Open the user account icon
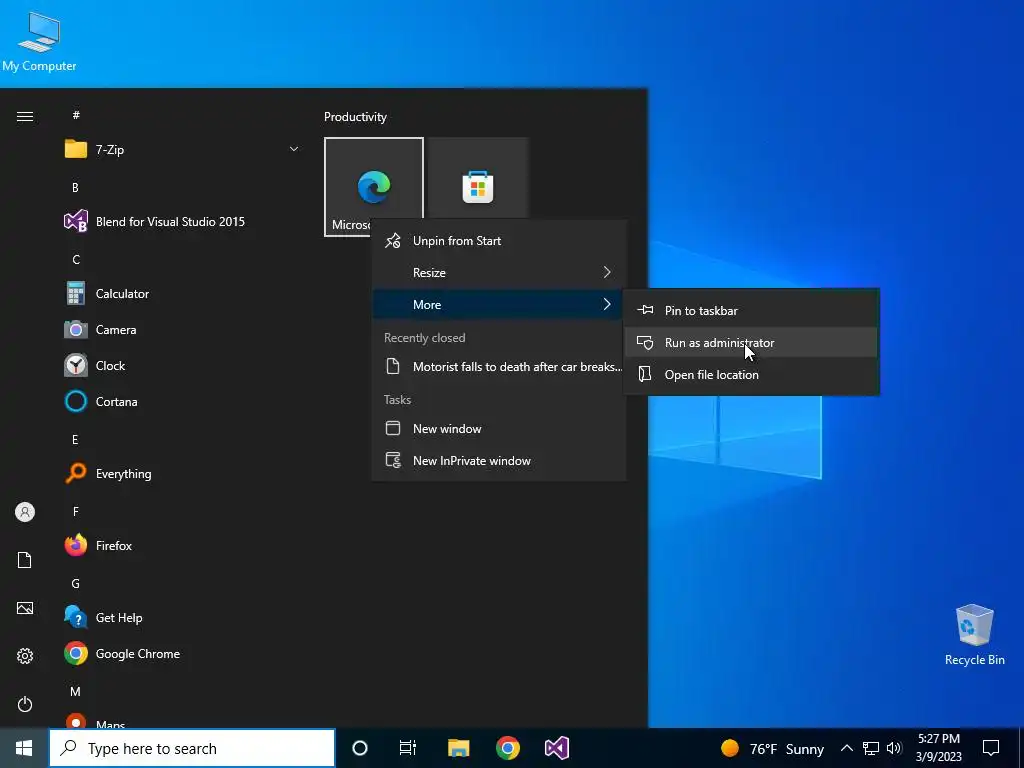Screen dimensions: 1024x768 pyautogui.click(x=25, y=512)
